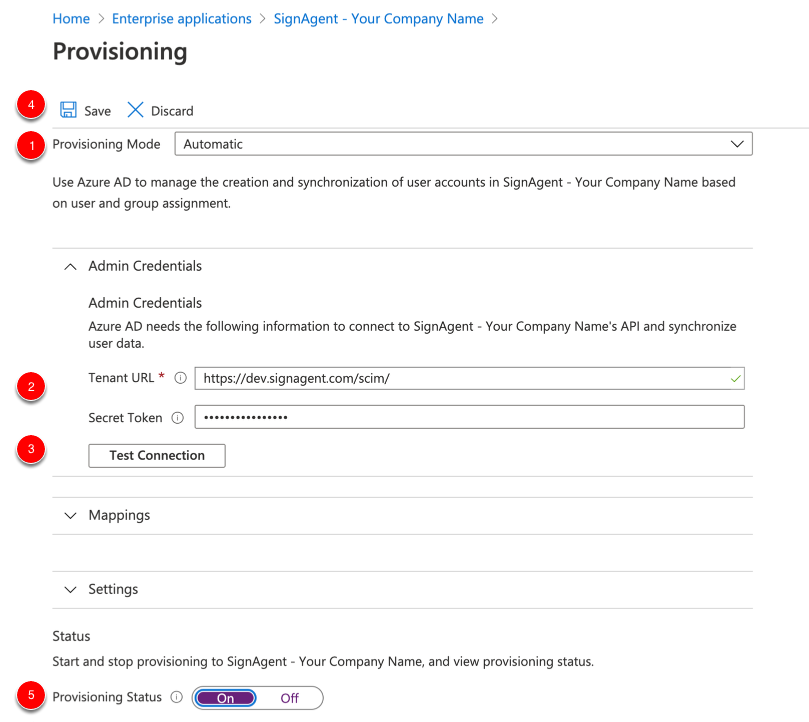Click red step marker number 4
The width and height of the screenshot is (809, 722).
31,105
